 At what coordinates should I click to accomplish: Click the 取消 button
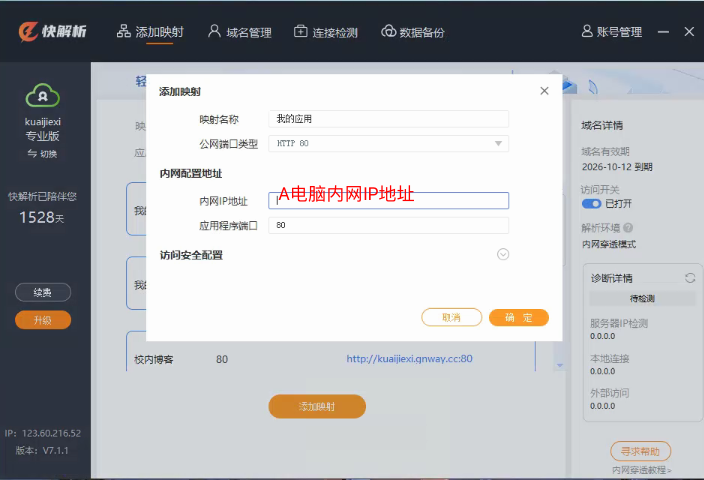452,317
